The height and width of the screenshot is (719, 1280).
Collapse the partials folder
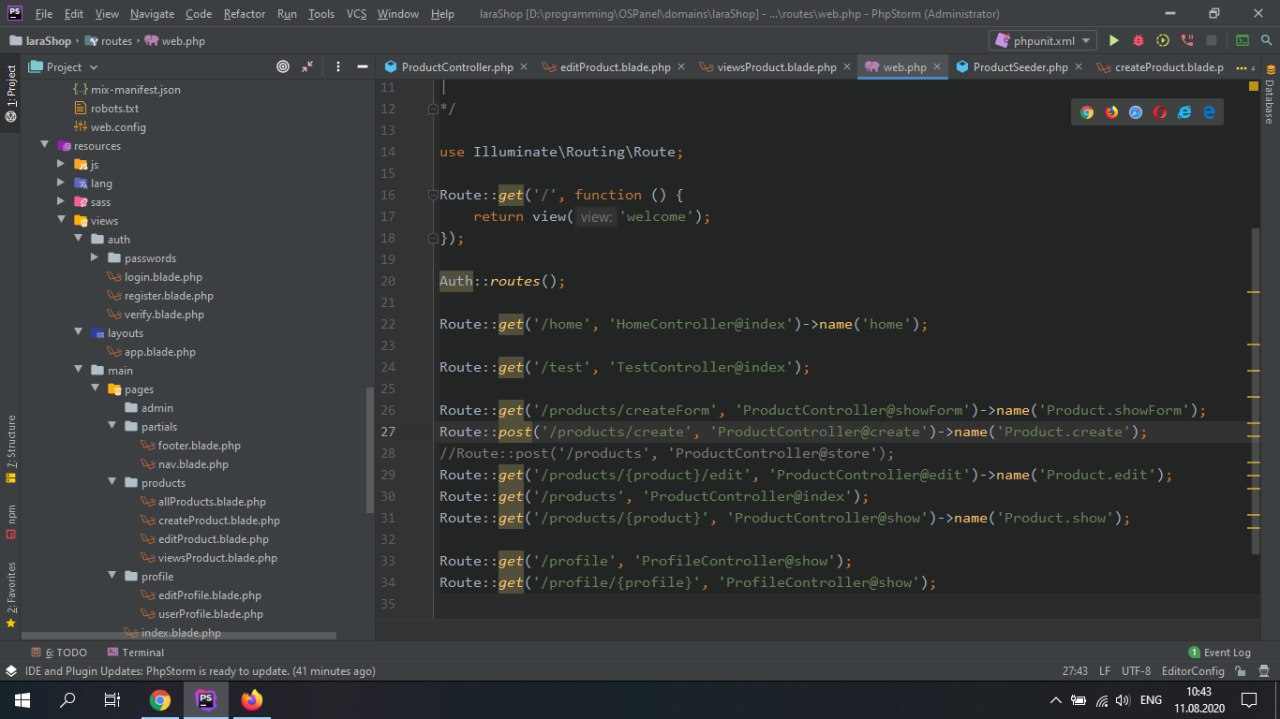point(111,426)
